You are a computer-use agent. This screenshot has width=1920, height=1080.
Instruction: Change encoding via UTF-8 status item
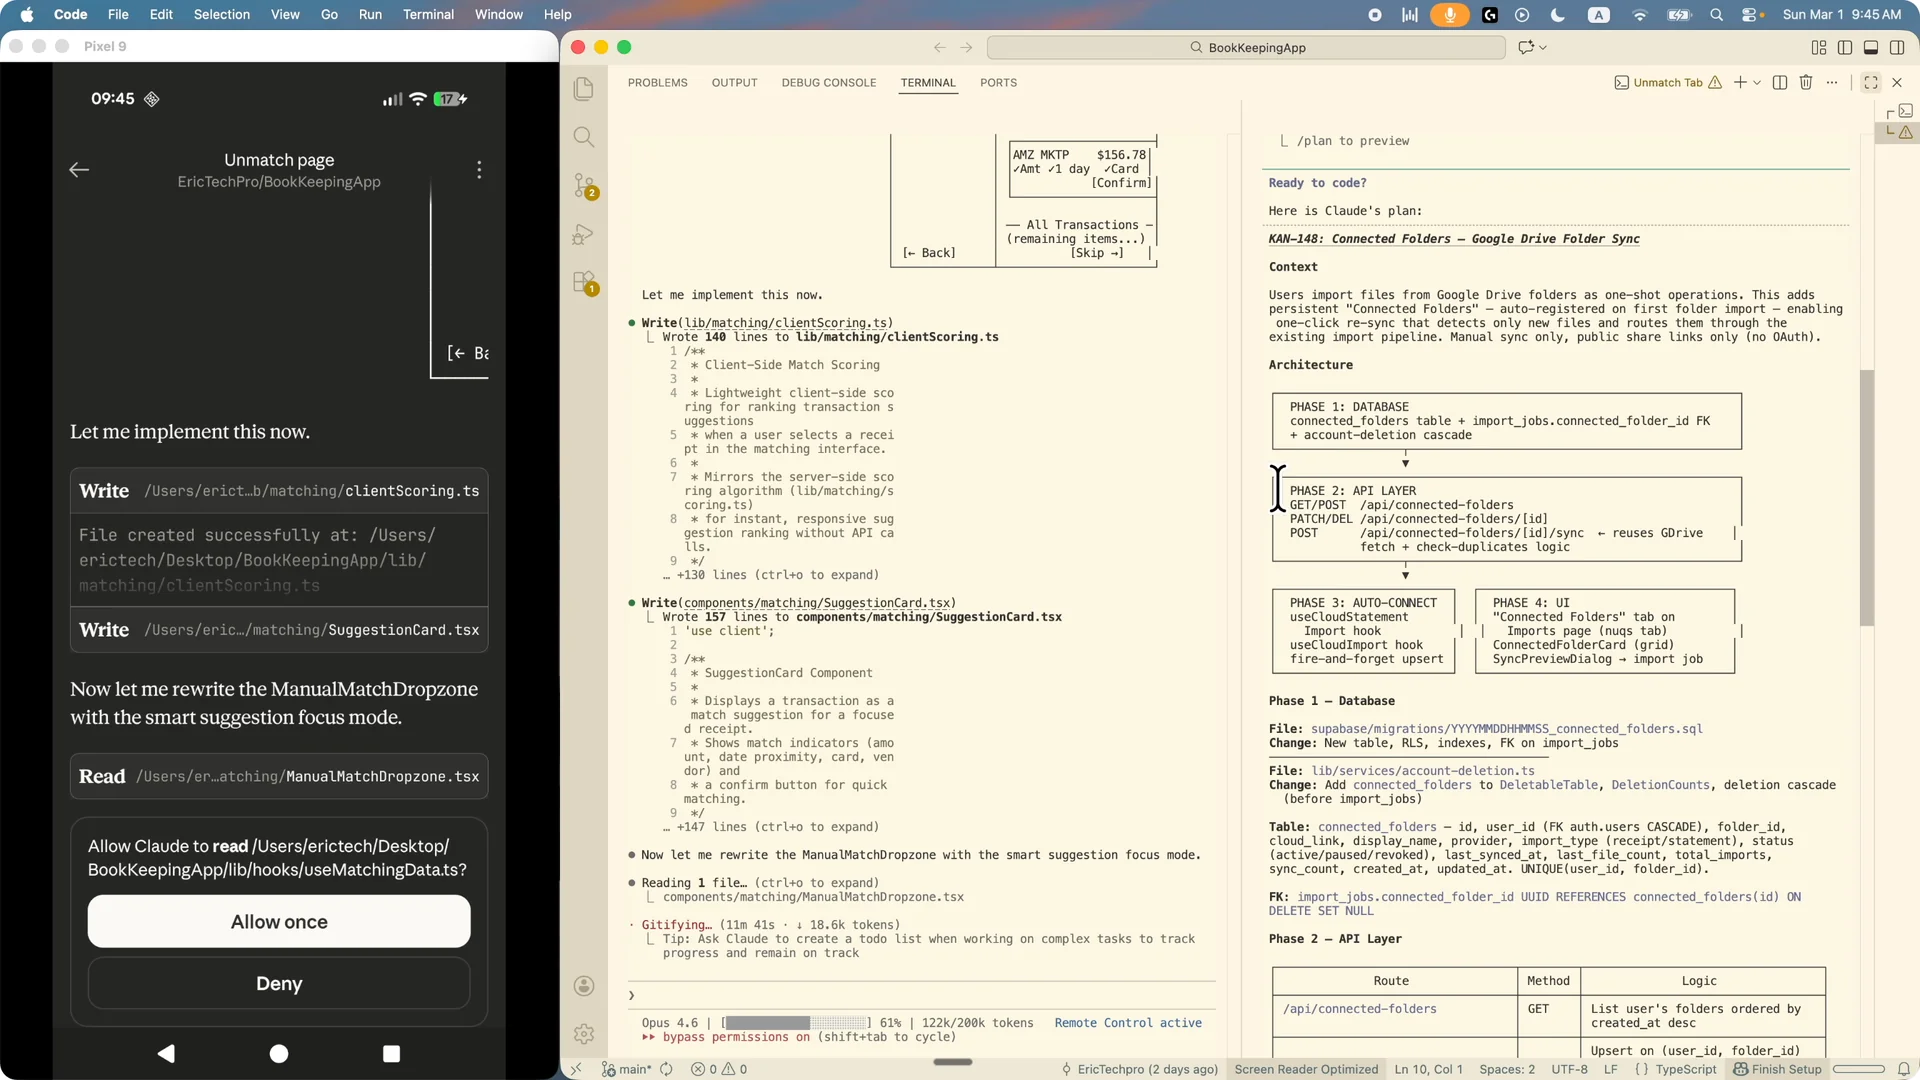tap(1569, 1069)
